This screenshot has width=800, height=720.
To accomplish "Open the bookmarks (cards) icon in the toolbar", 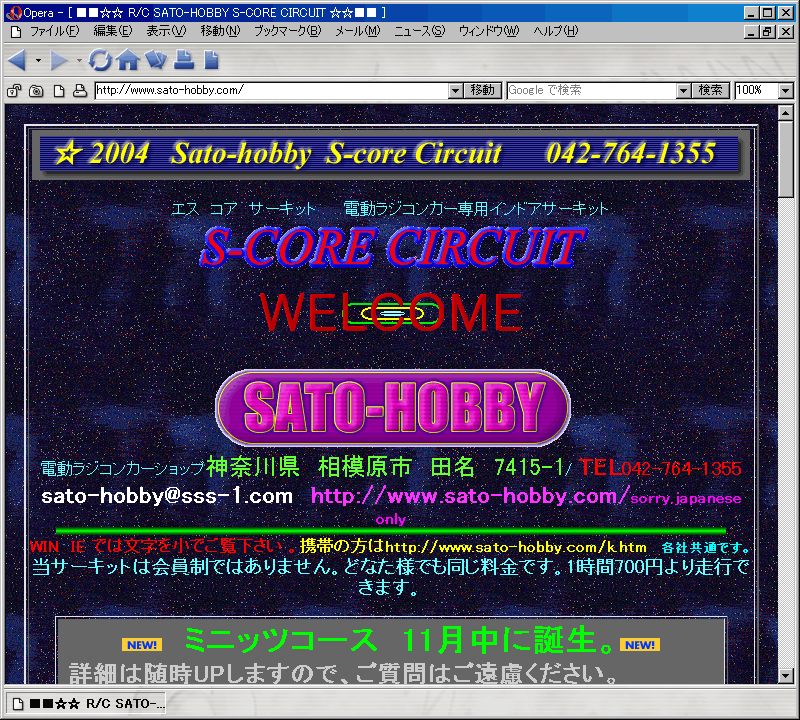I will 156,60.
